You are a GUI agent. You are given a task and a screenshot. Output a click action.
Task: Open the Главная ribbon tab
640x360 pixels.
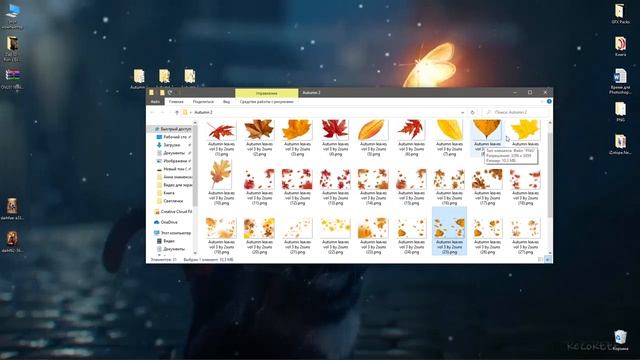coord(176,102)
